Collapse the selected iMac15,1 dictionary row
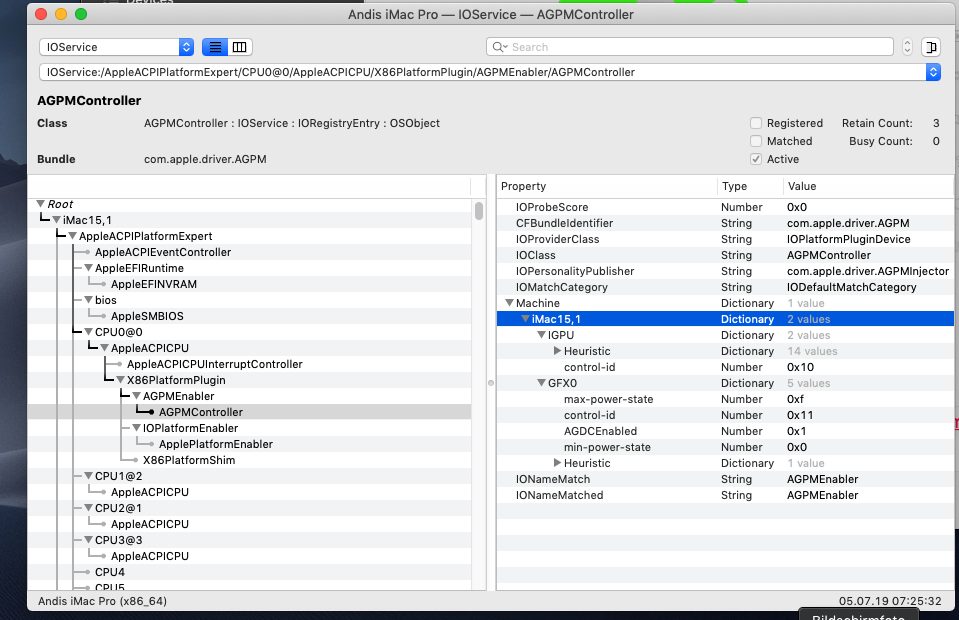The image size is (959, 620). [x=525, y=319]
